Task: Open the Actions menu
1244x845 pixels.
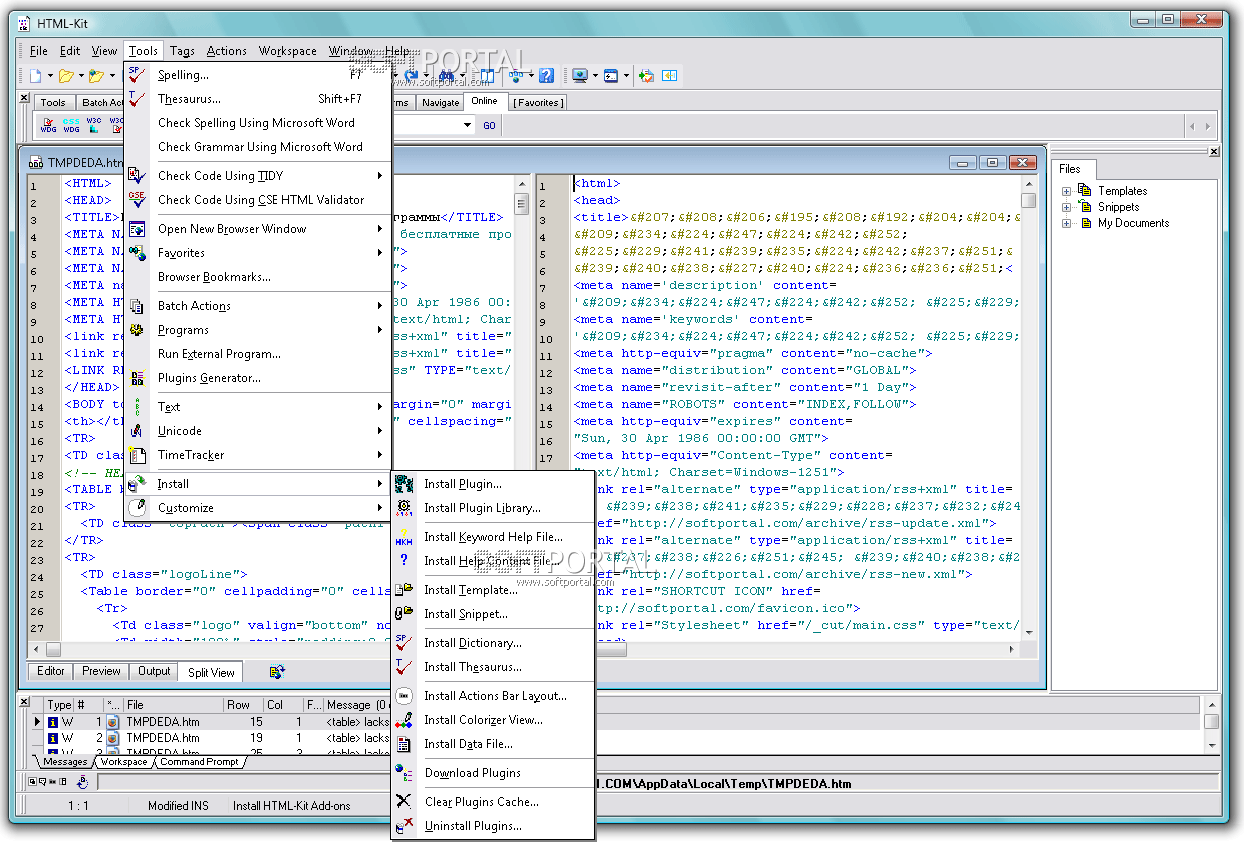Action: pos(227,51)
